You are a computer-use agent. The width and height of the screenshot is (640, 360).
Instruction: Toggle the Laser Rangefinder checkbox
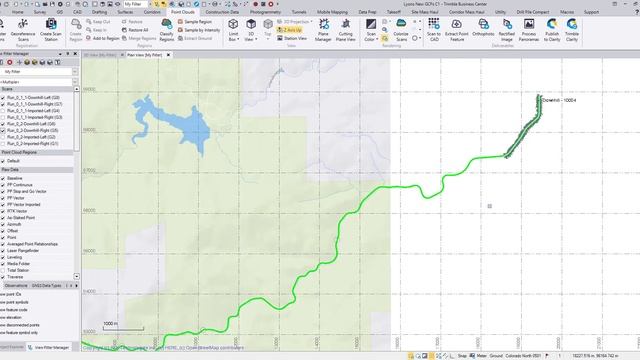tap(3, 251)
